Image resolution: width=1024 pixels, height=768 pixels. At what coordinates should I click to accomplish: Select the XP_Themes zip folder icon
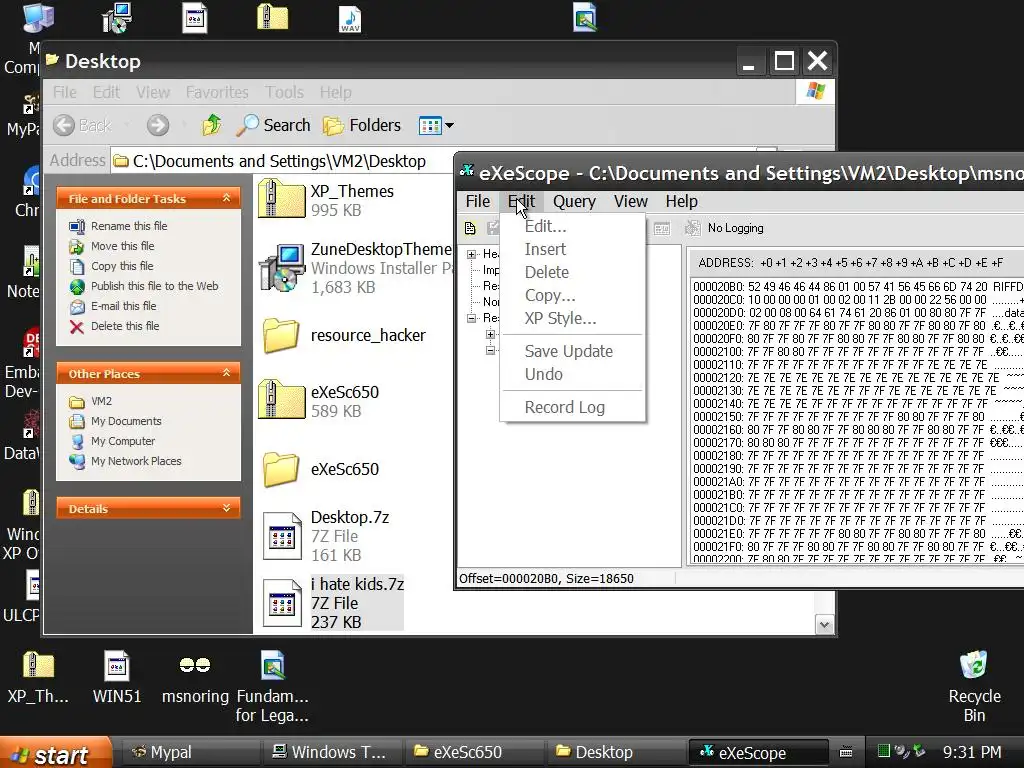pos(281,199)
